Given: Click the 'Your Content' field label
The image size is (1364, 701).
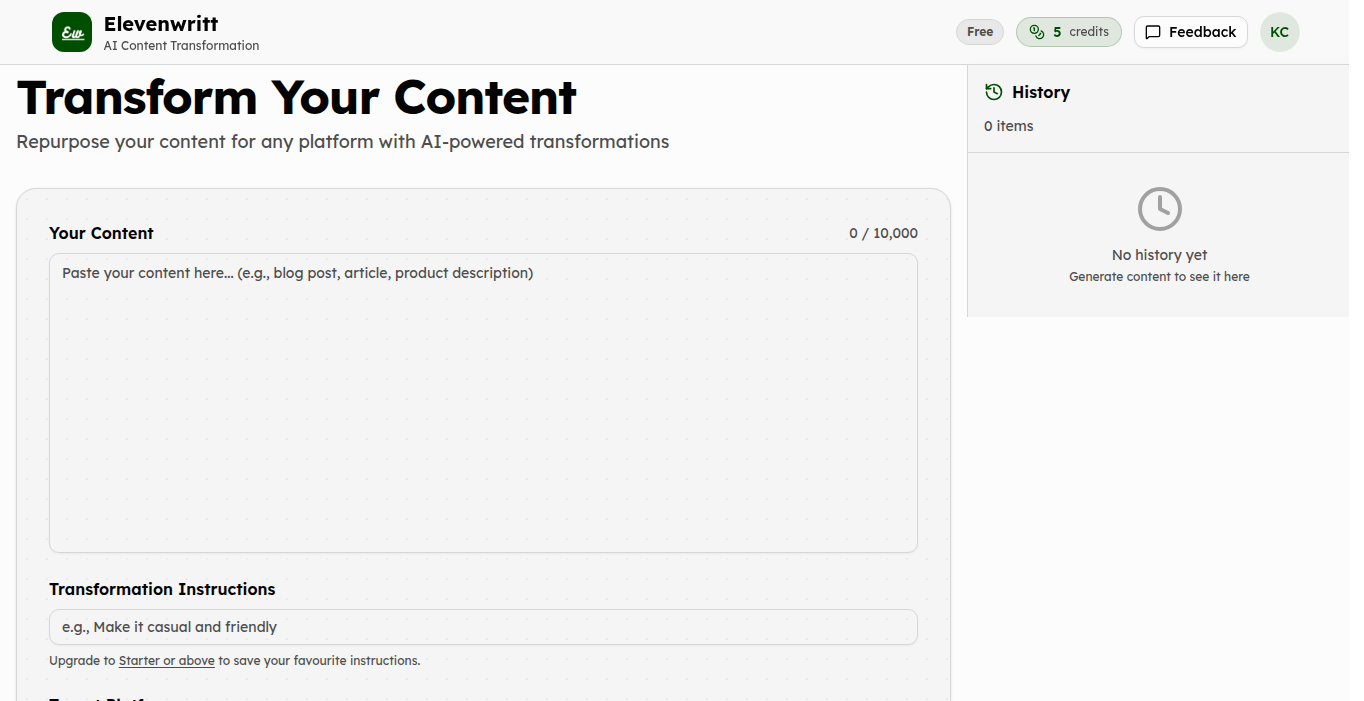Looking at the screenshot, I should [x=101, y=233].
